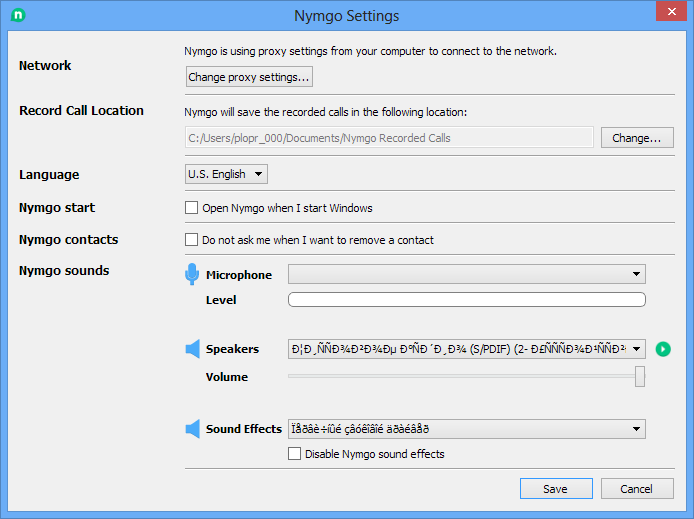Image resolution: width=694 pixels, height=519 pixels.
Task: Open the U.S. English language dropdown
Action: coord(226,174)
